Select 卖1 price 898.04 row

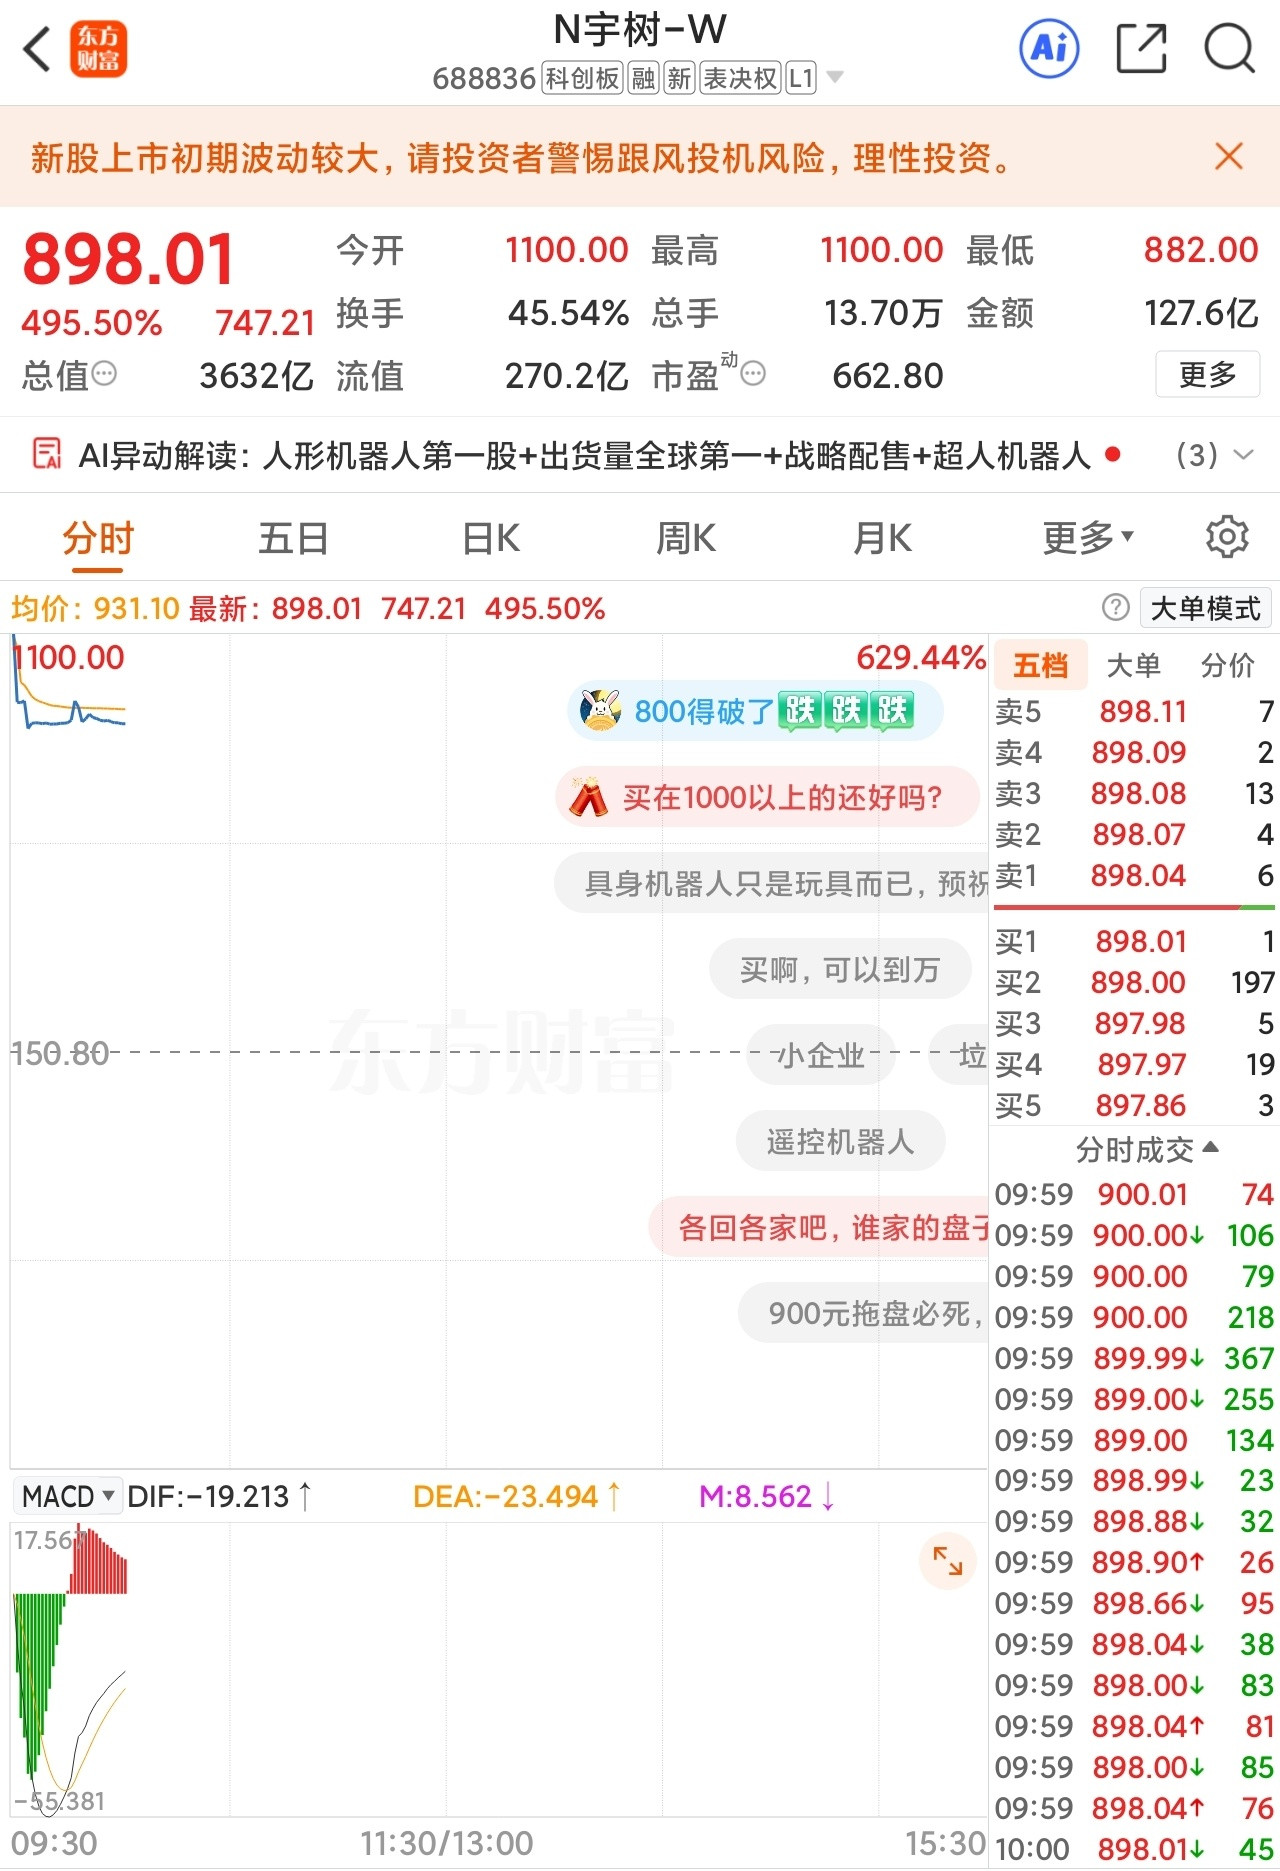pos(1134,875)
